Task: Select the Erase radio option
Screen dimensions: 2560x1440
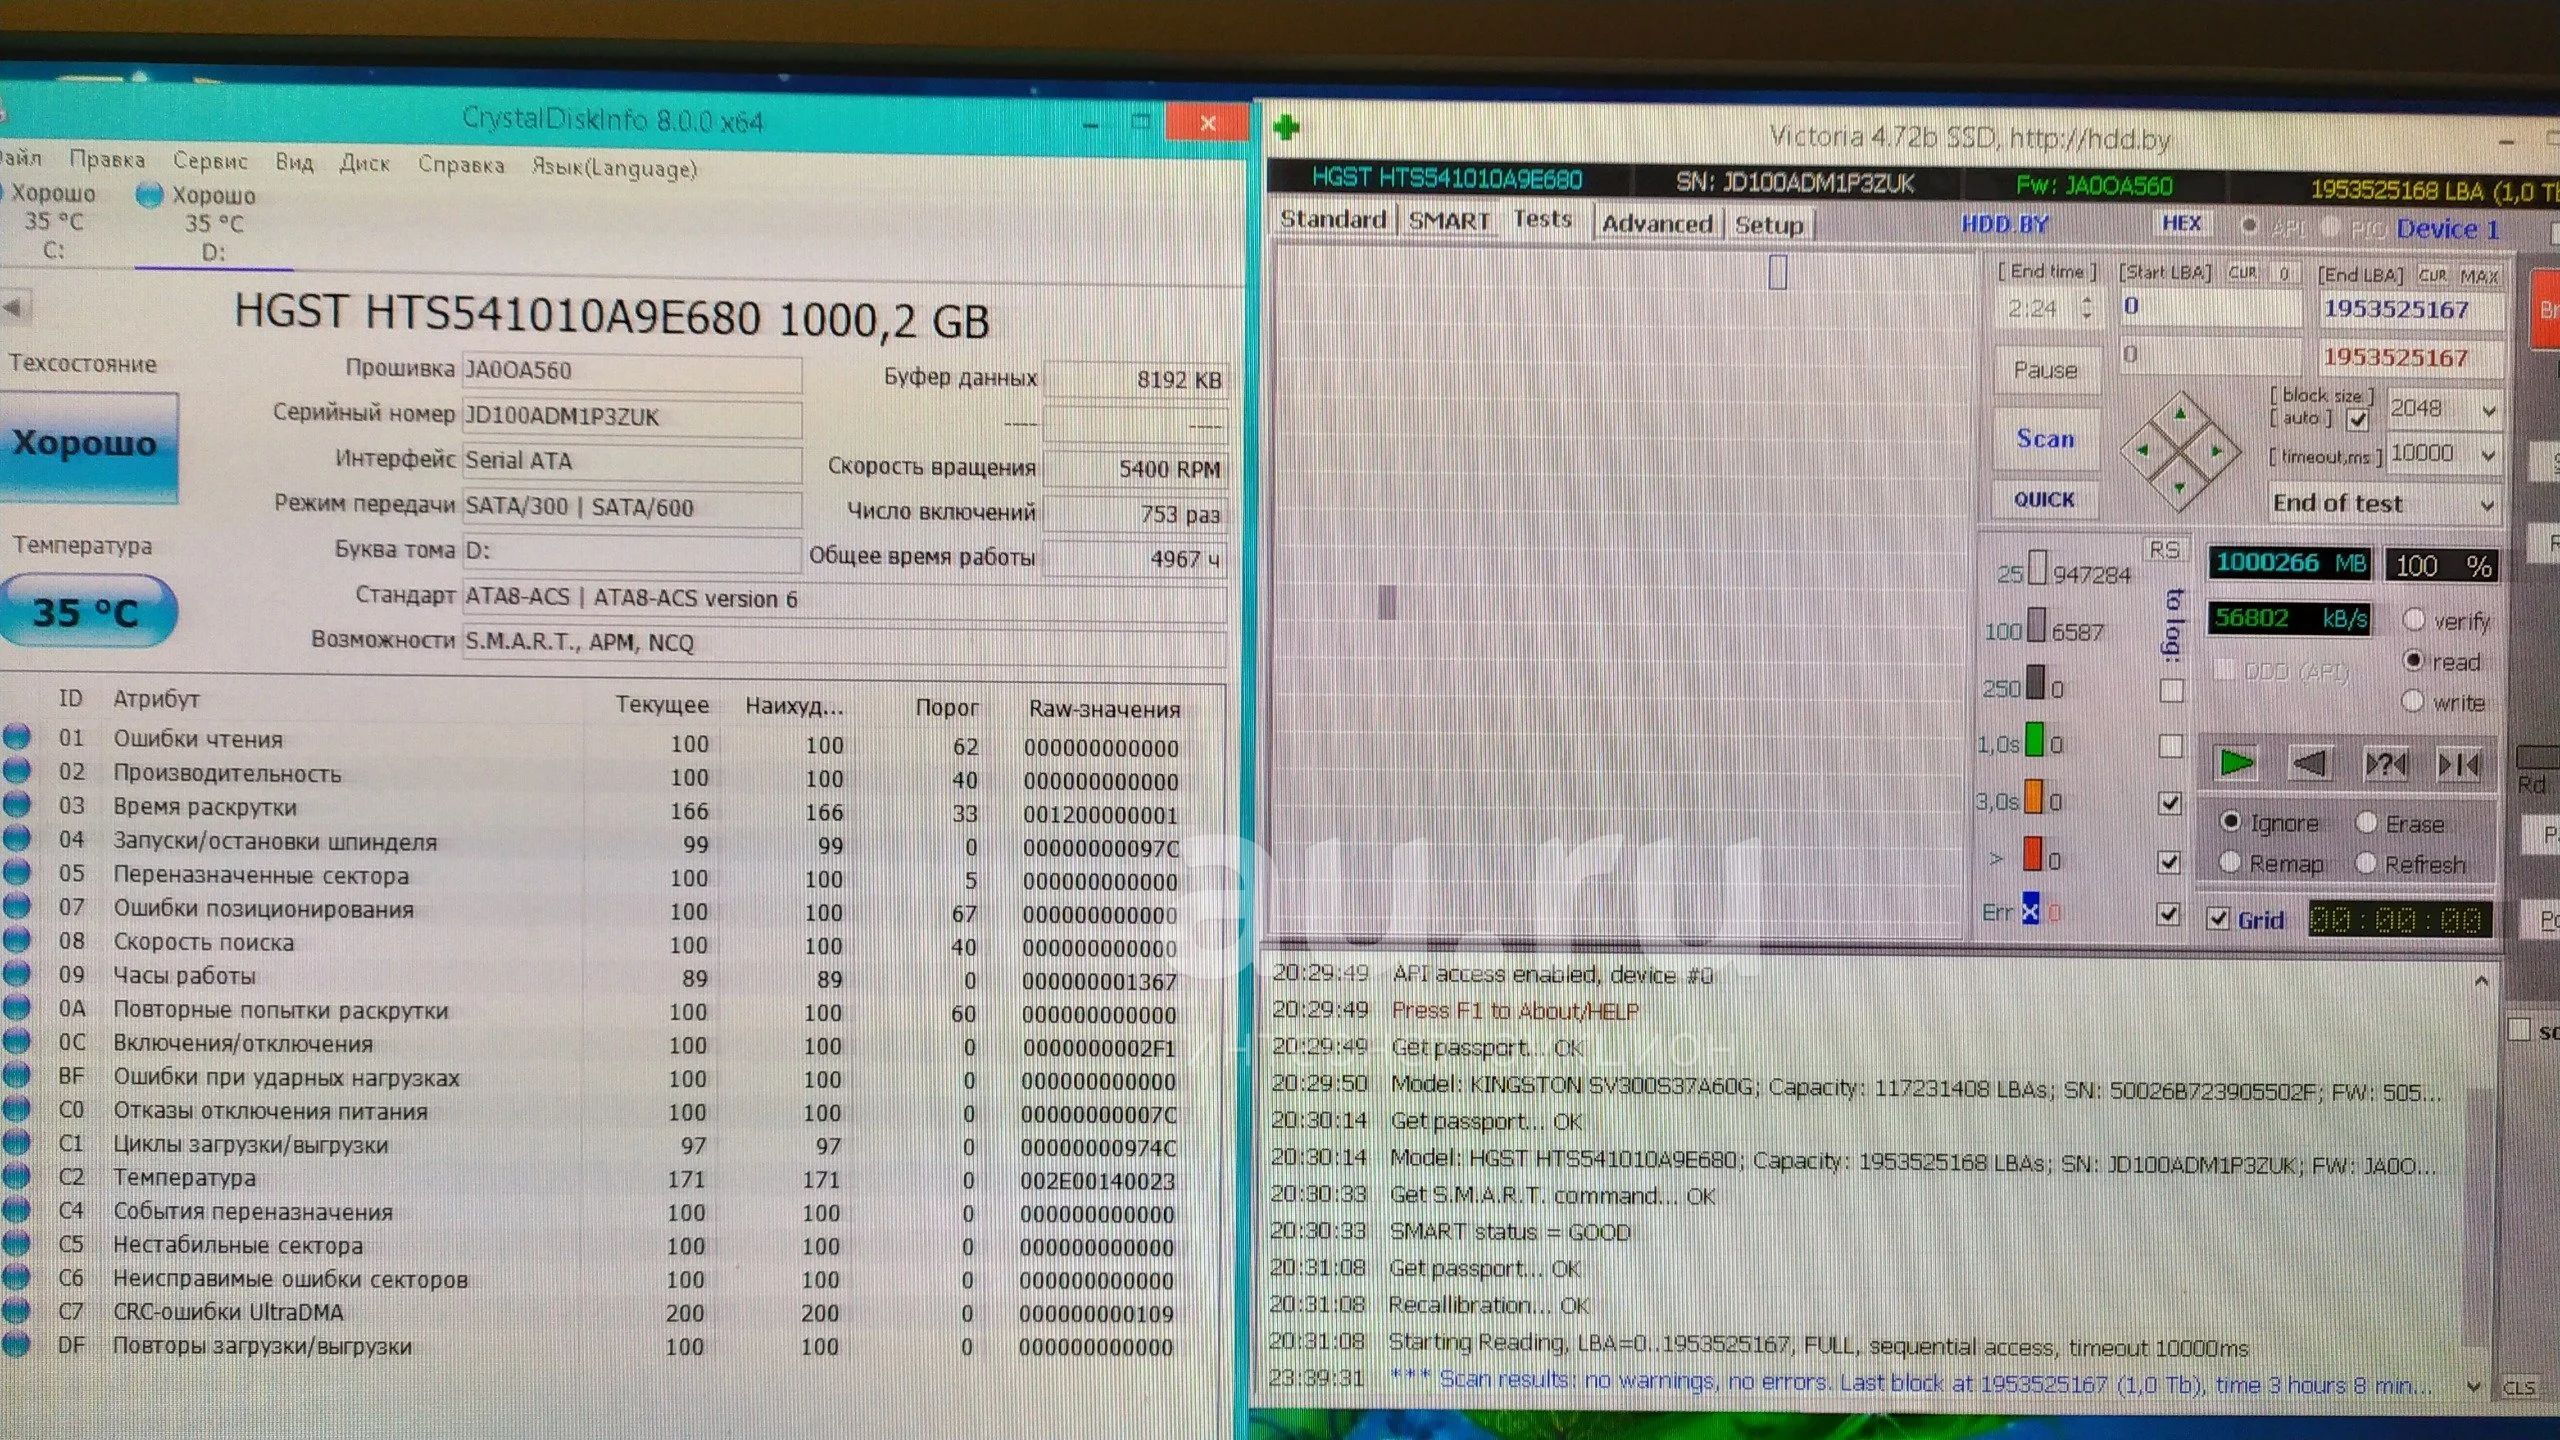Action: point(2367,822)
